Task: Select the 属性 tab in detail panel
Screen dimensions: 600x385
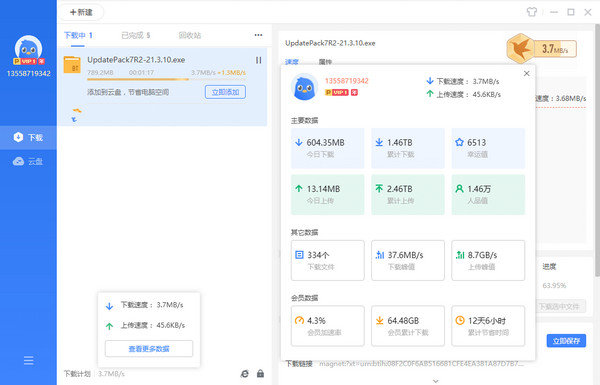Action: (x=325, y=62)
